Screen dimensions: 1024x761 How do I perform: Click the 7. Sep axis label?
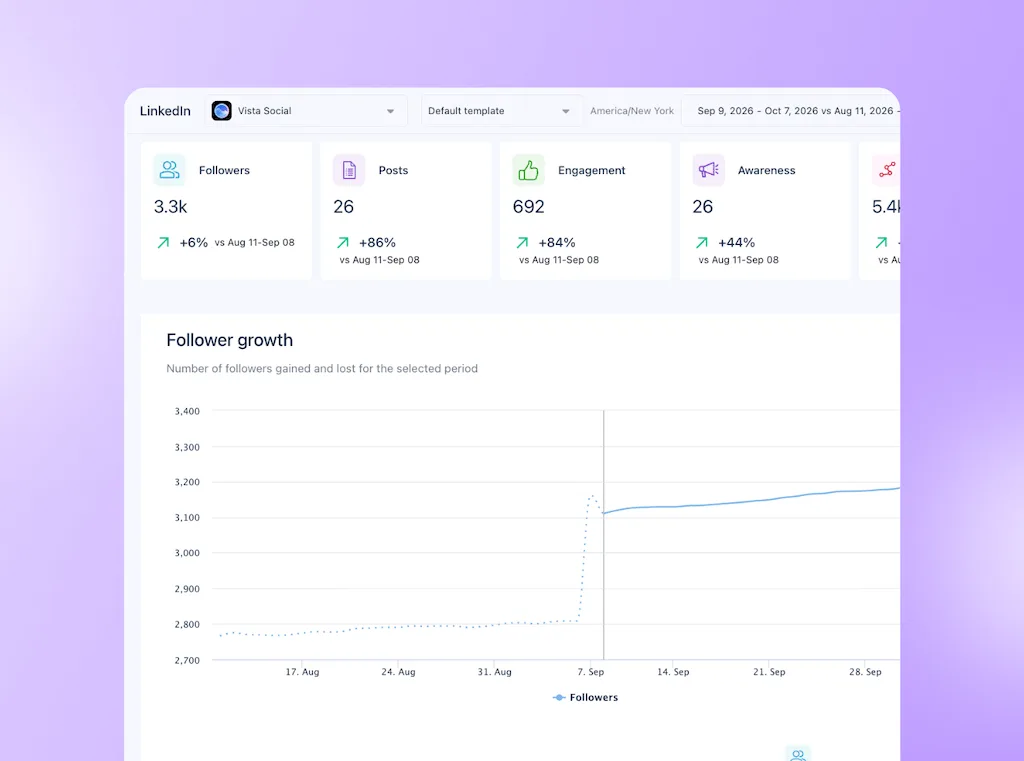[591, 672]
